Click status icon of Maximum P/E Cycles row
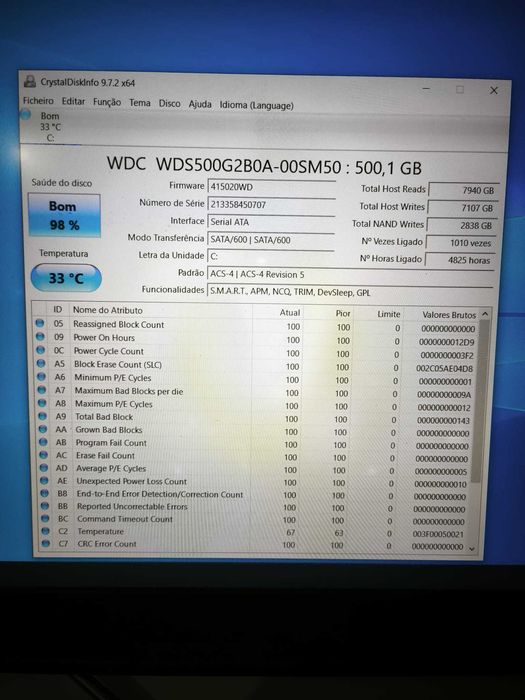525x700 pixels. coord(42,403)
